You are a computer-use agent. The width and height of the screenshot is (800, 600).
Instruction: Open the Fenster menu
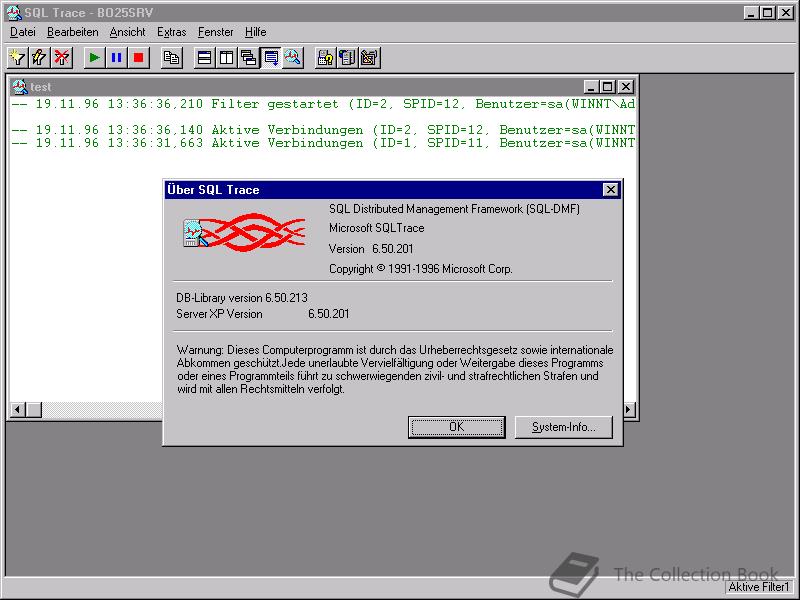(x=215, y=32)
